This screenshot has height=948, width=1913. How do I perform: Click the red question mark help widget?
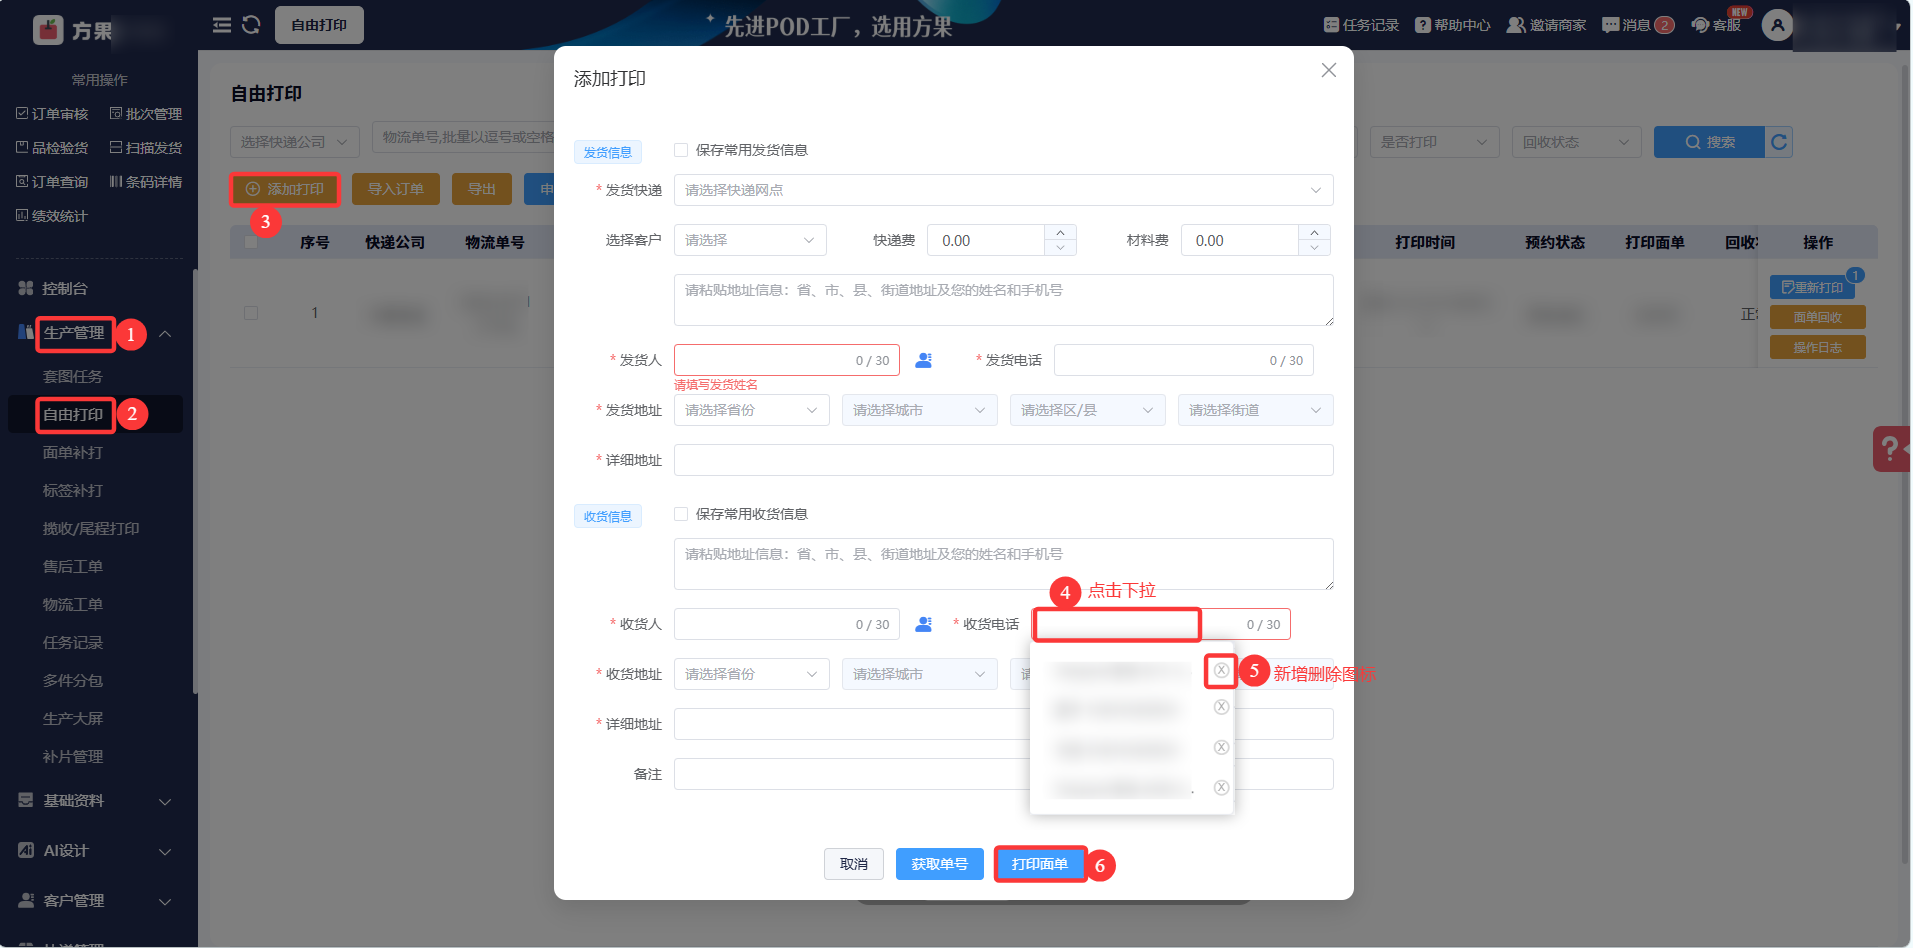coord(1891,449)
